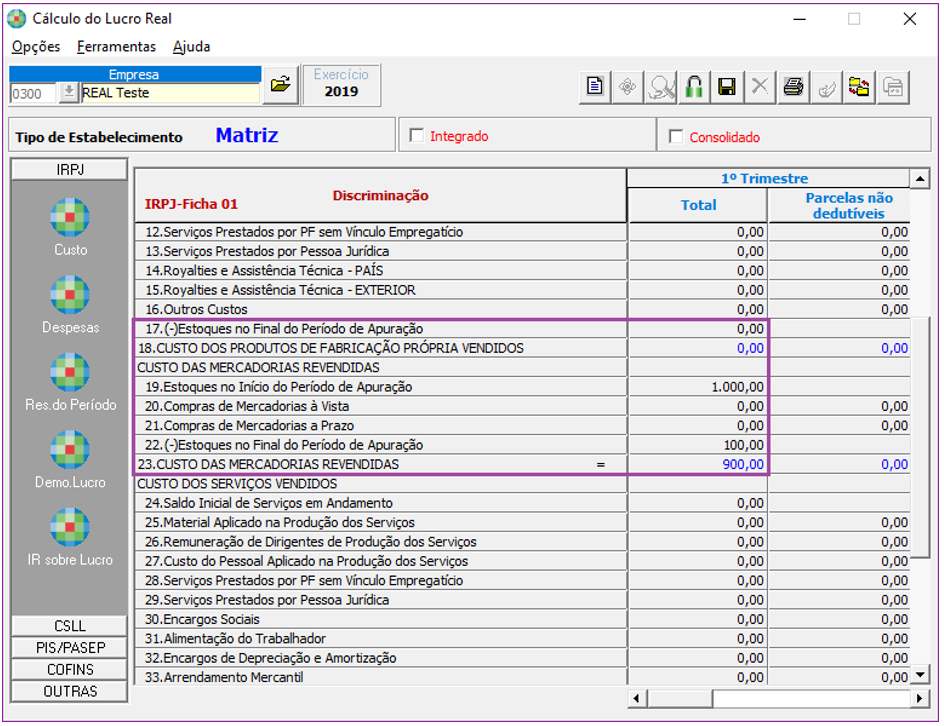Click the application icon in title bar

click(17, 19)
